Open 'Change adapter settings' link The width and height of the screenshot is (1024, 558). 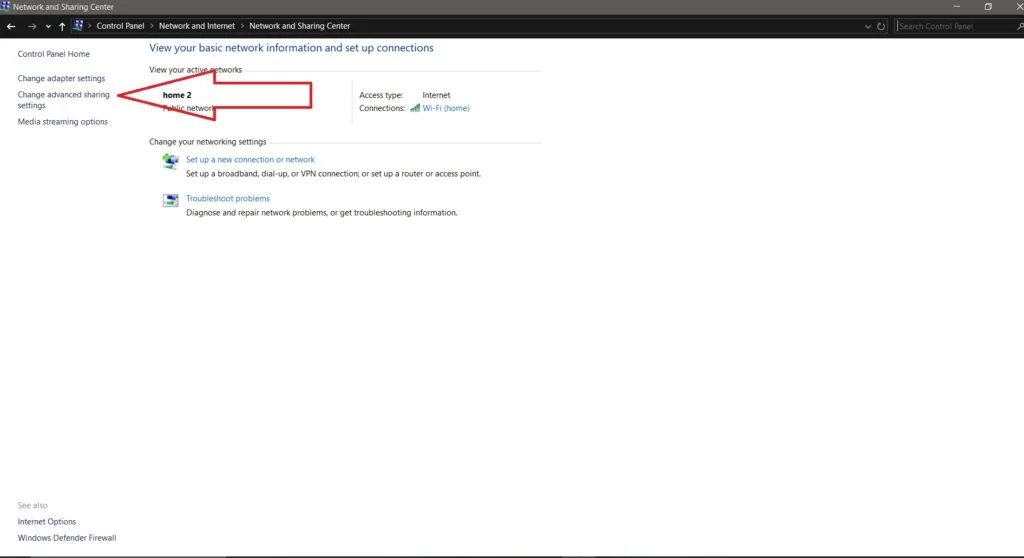pos(61,78)
